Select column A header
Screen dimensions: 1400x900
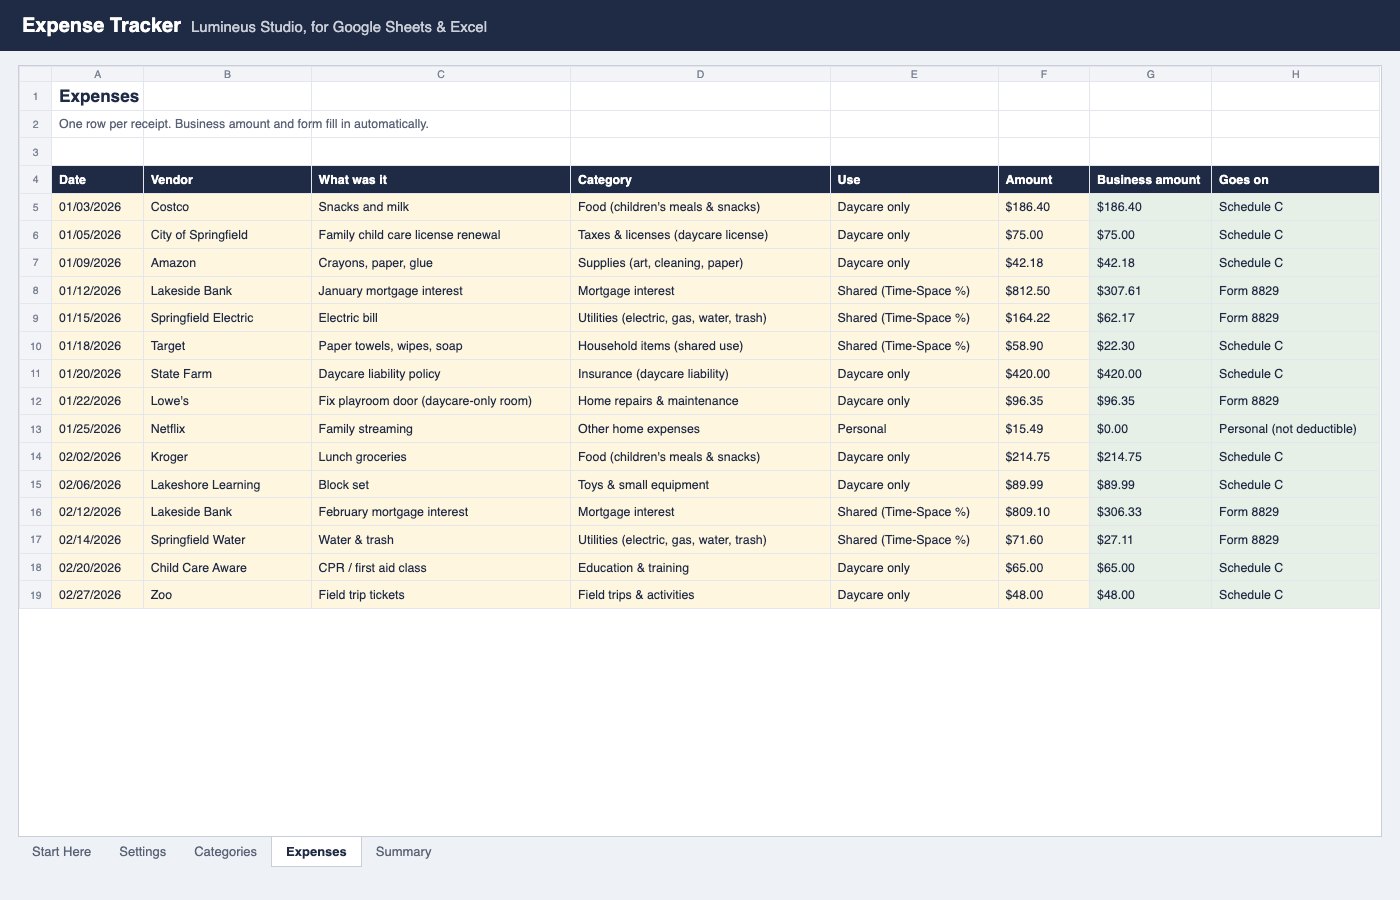tap(97, 74)
